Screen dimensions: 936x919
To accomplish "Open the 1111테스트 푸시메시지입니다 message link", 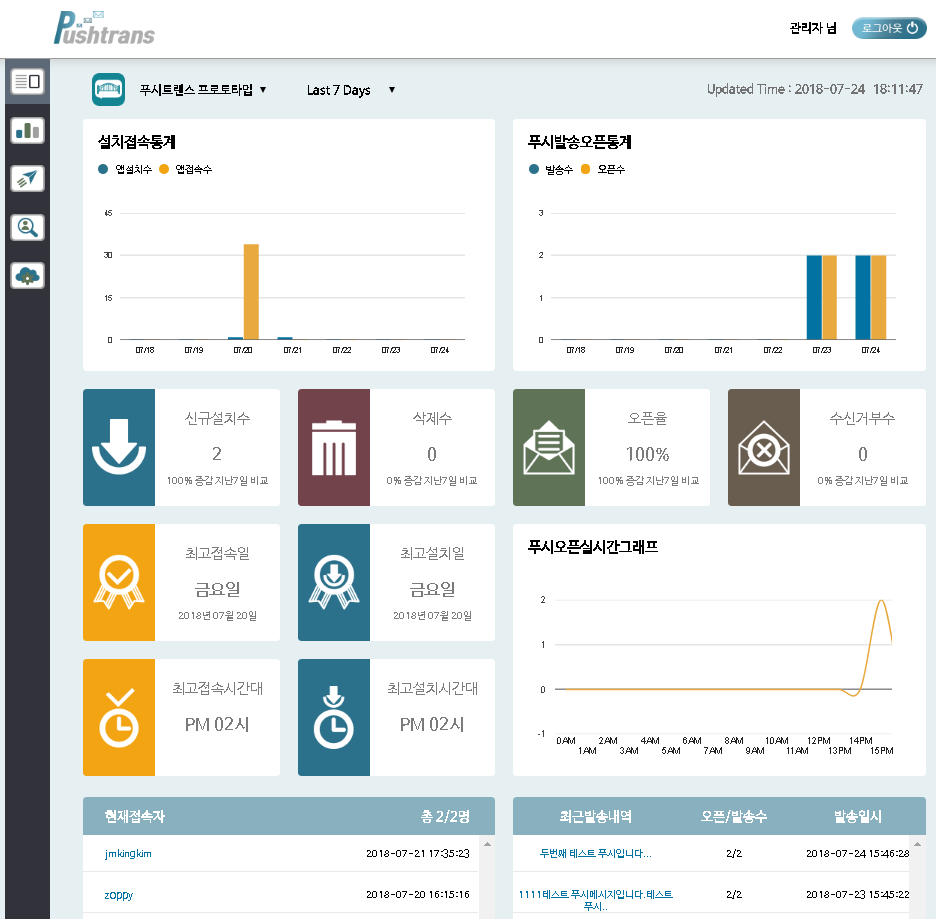I will (595, 900).
